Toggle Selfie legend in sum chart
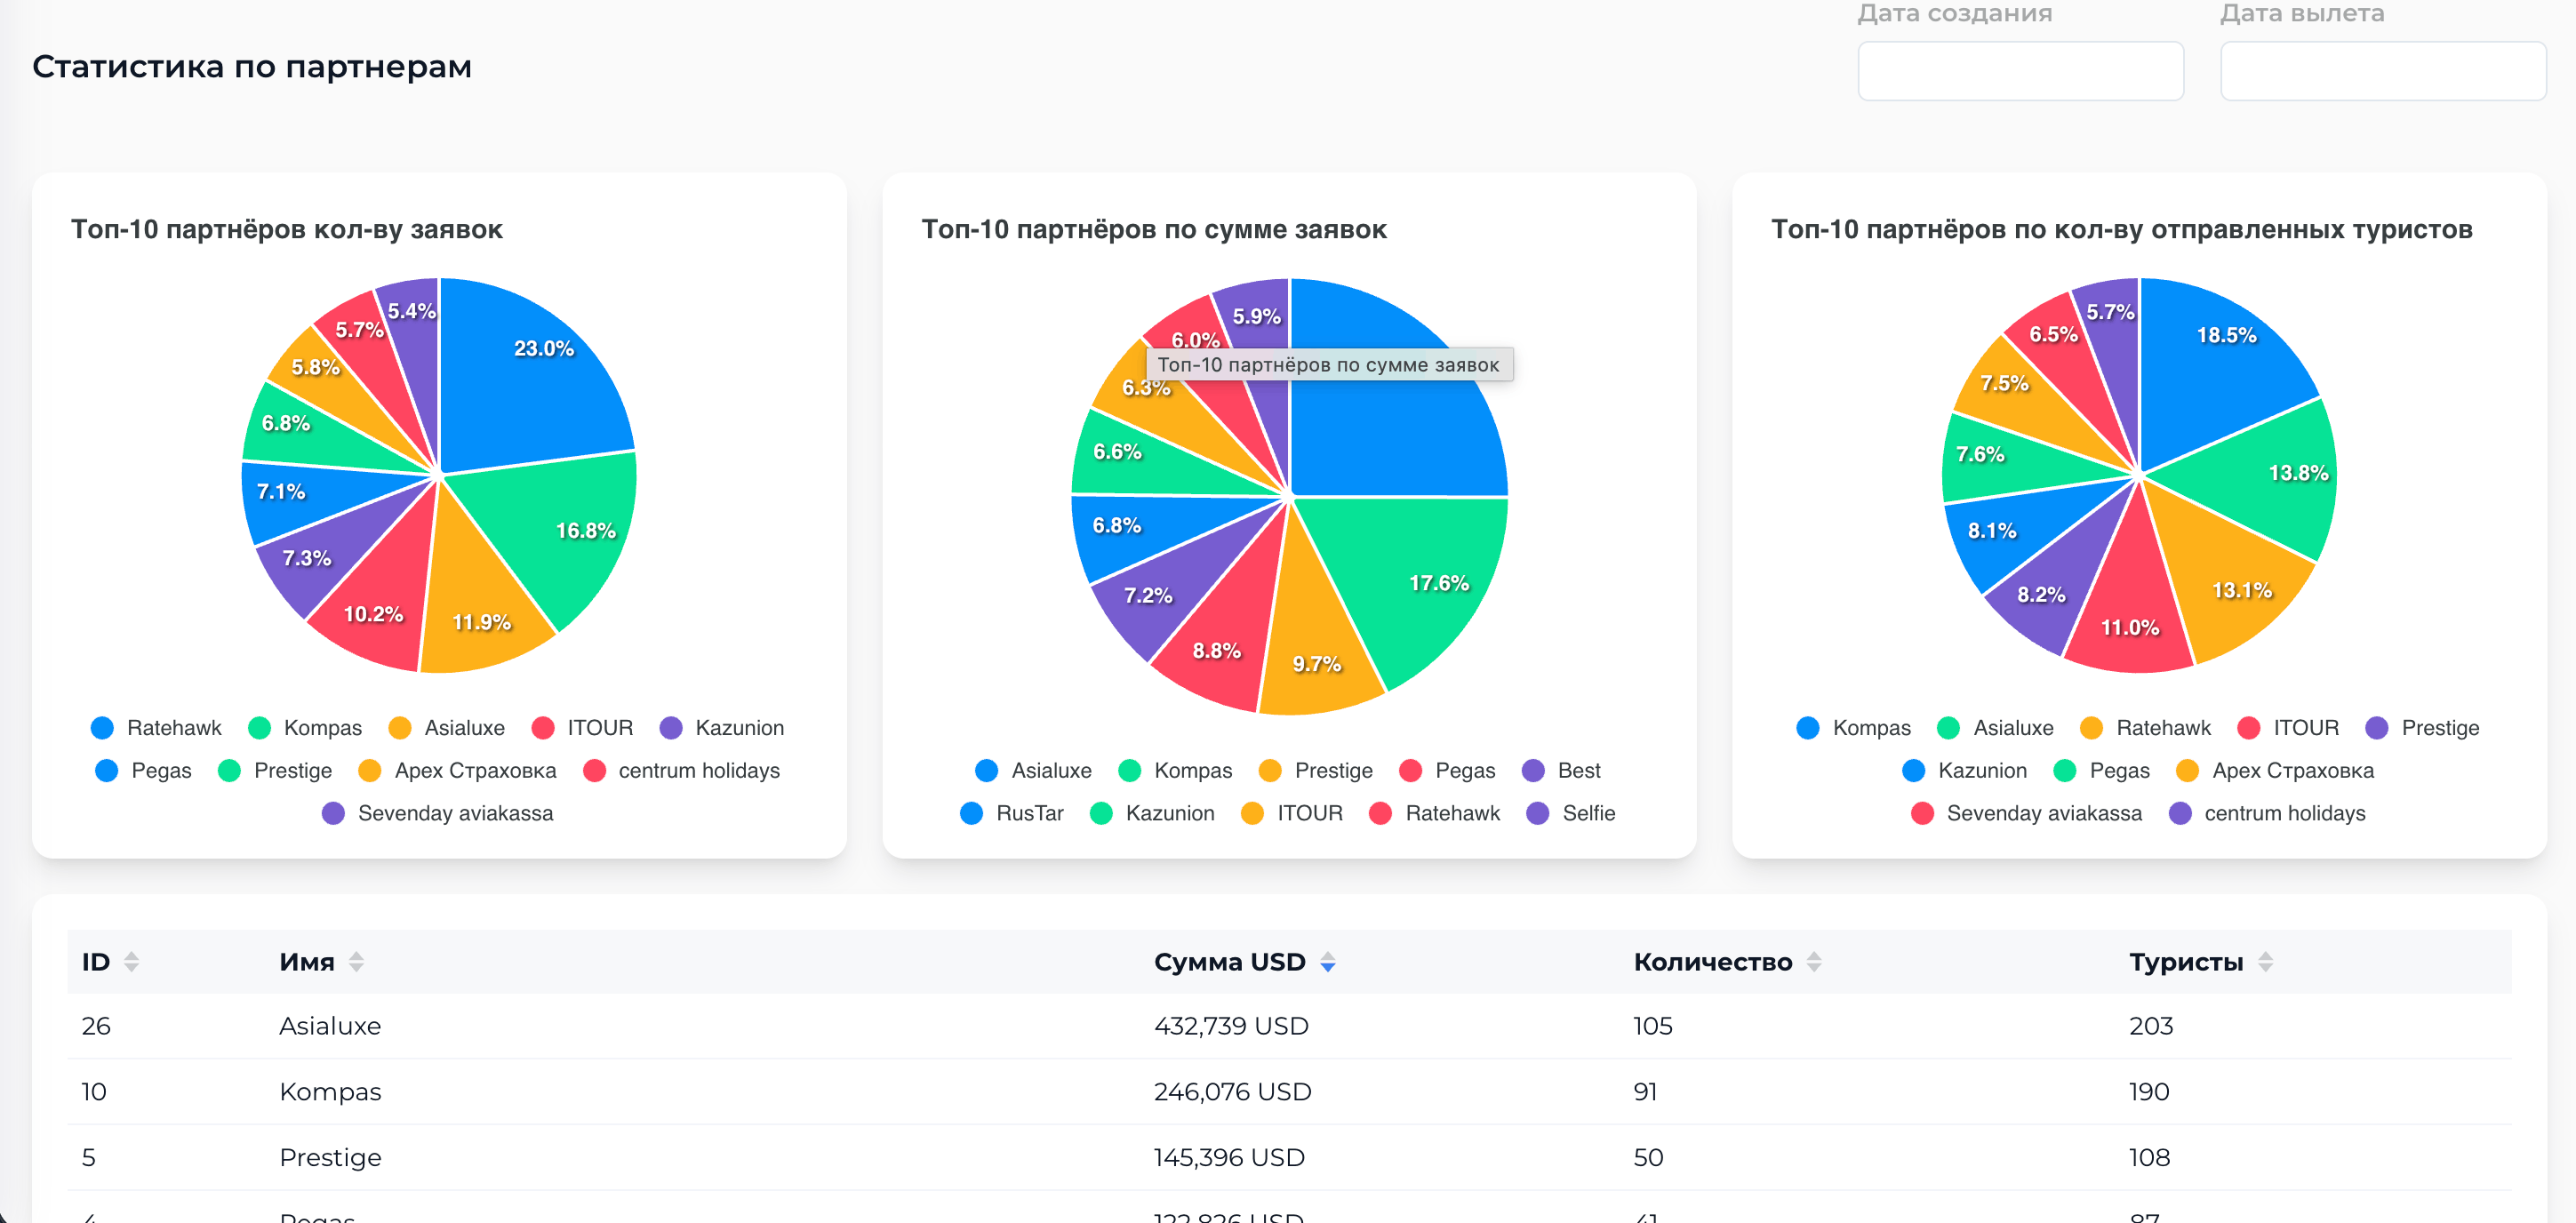The width and height of the screenshot is (2576, 1223). (1571, 813)
